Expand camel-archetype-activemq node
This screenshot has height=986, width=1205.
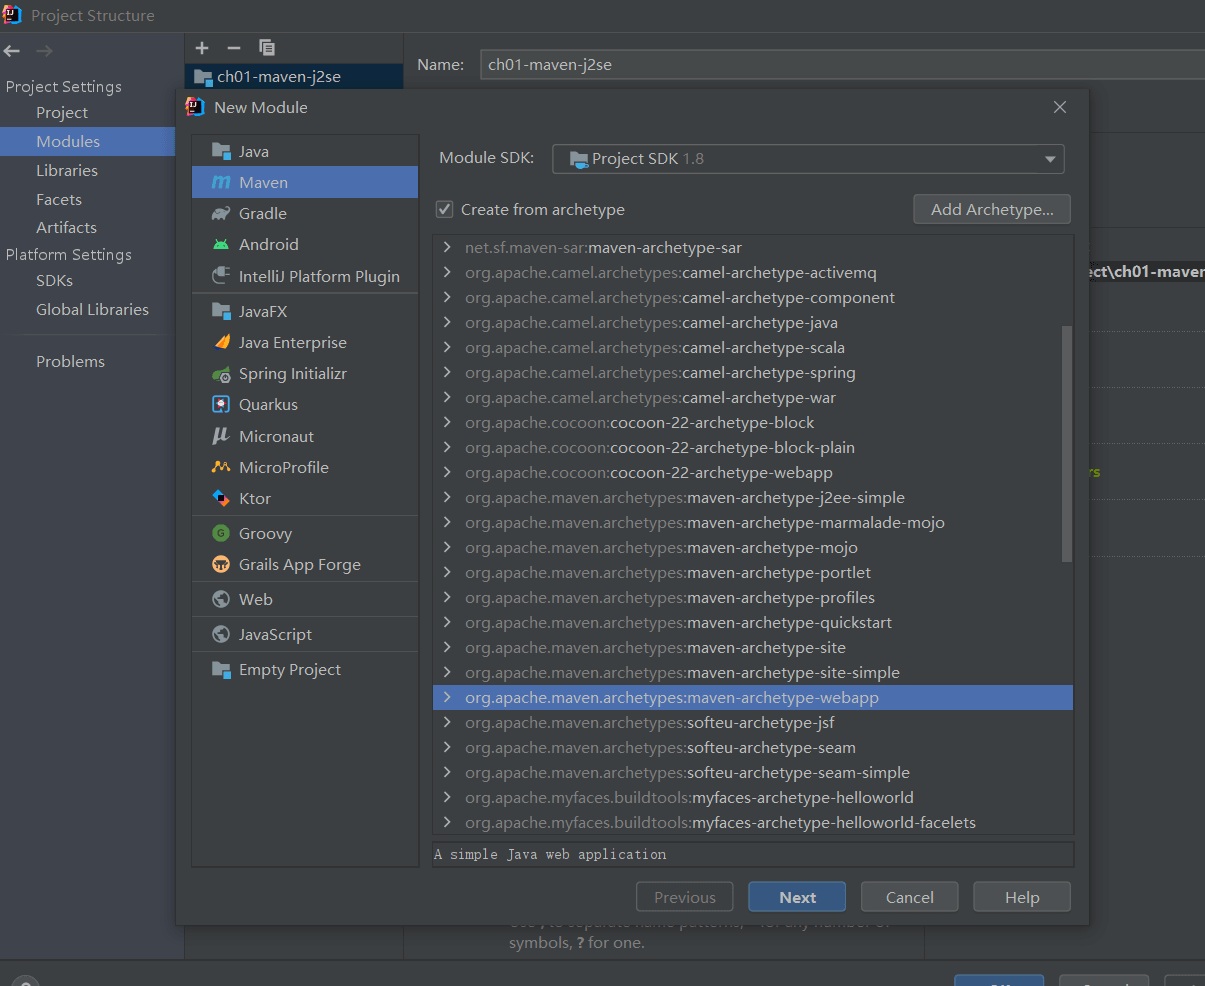point(447,272)
